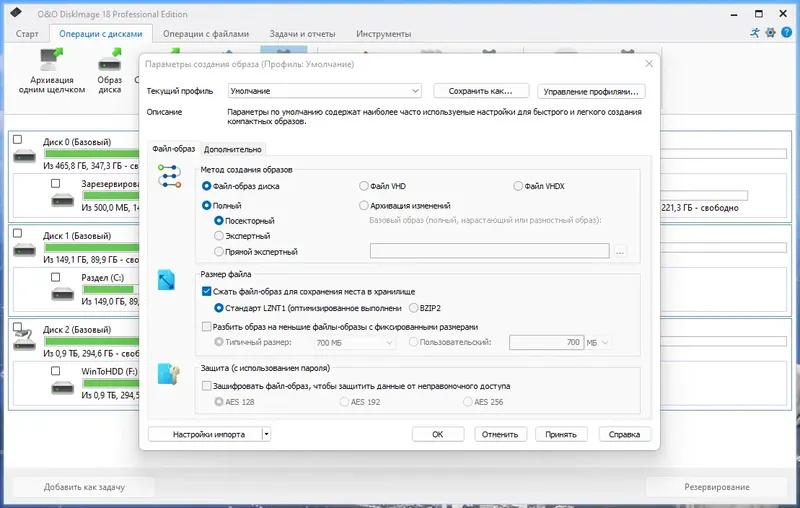Click the O&O DiskImage app logo icon
The width and height of the screenshot is (800, 508).
click(16, 12)
